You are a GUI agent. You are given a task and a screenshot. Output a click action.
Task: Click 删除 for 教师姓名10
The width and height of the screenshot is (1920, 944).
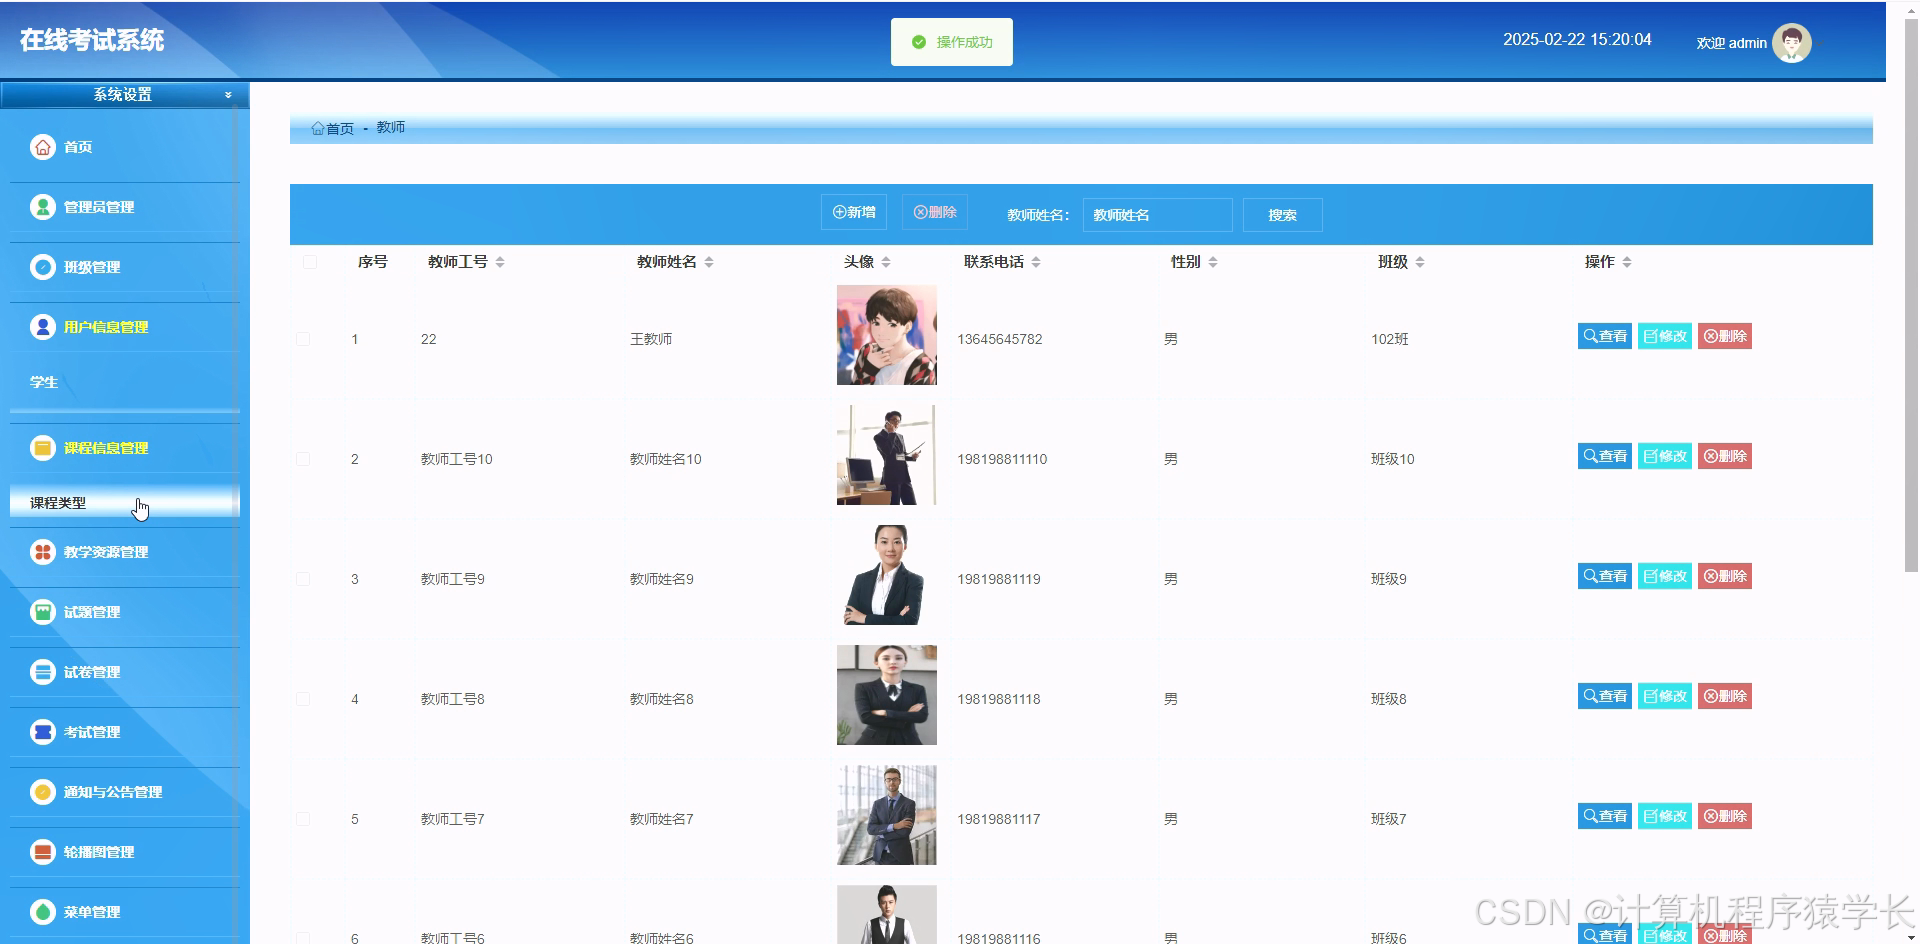pos(1725,456)
